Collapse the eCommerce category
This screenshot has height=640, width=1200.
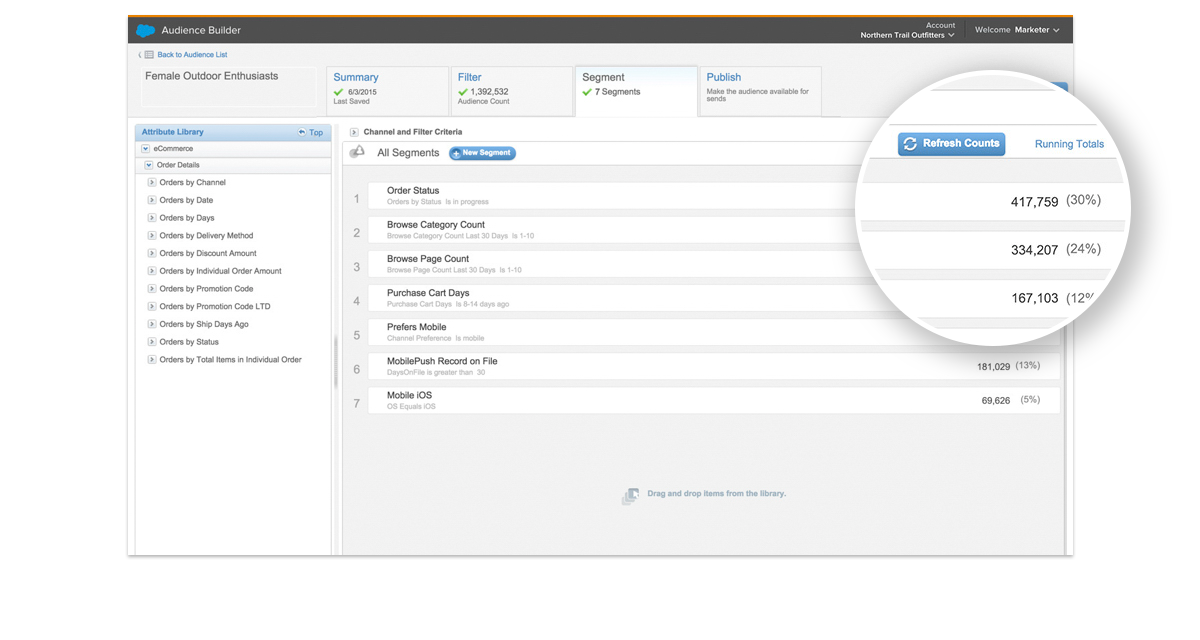[x=146, y=149]
